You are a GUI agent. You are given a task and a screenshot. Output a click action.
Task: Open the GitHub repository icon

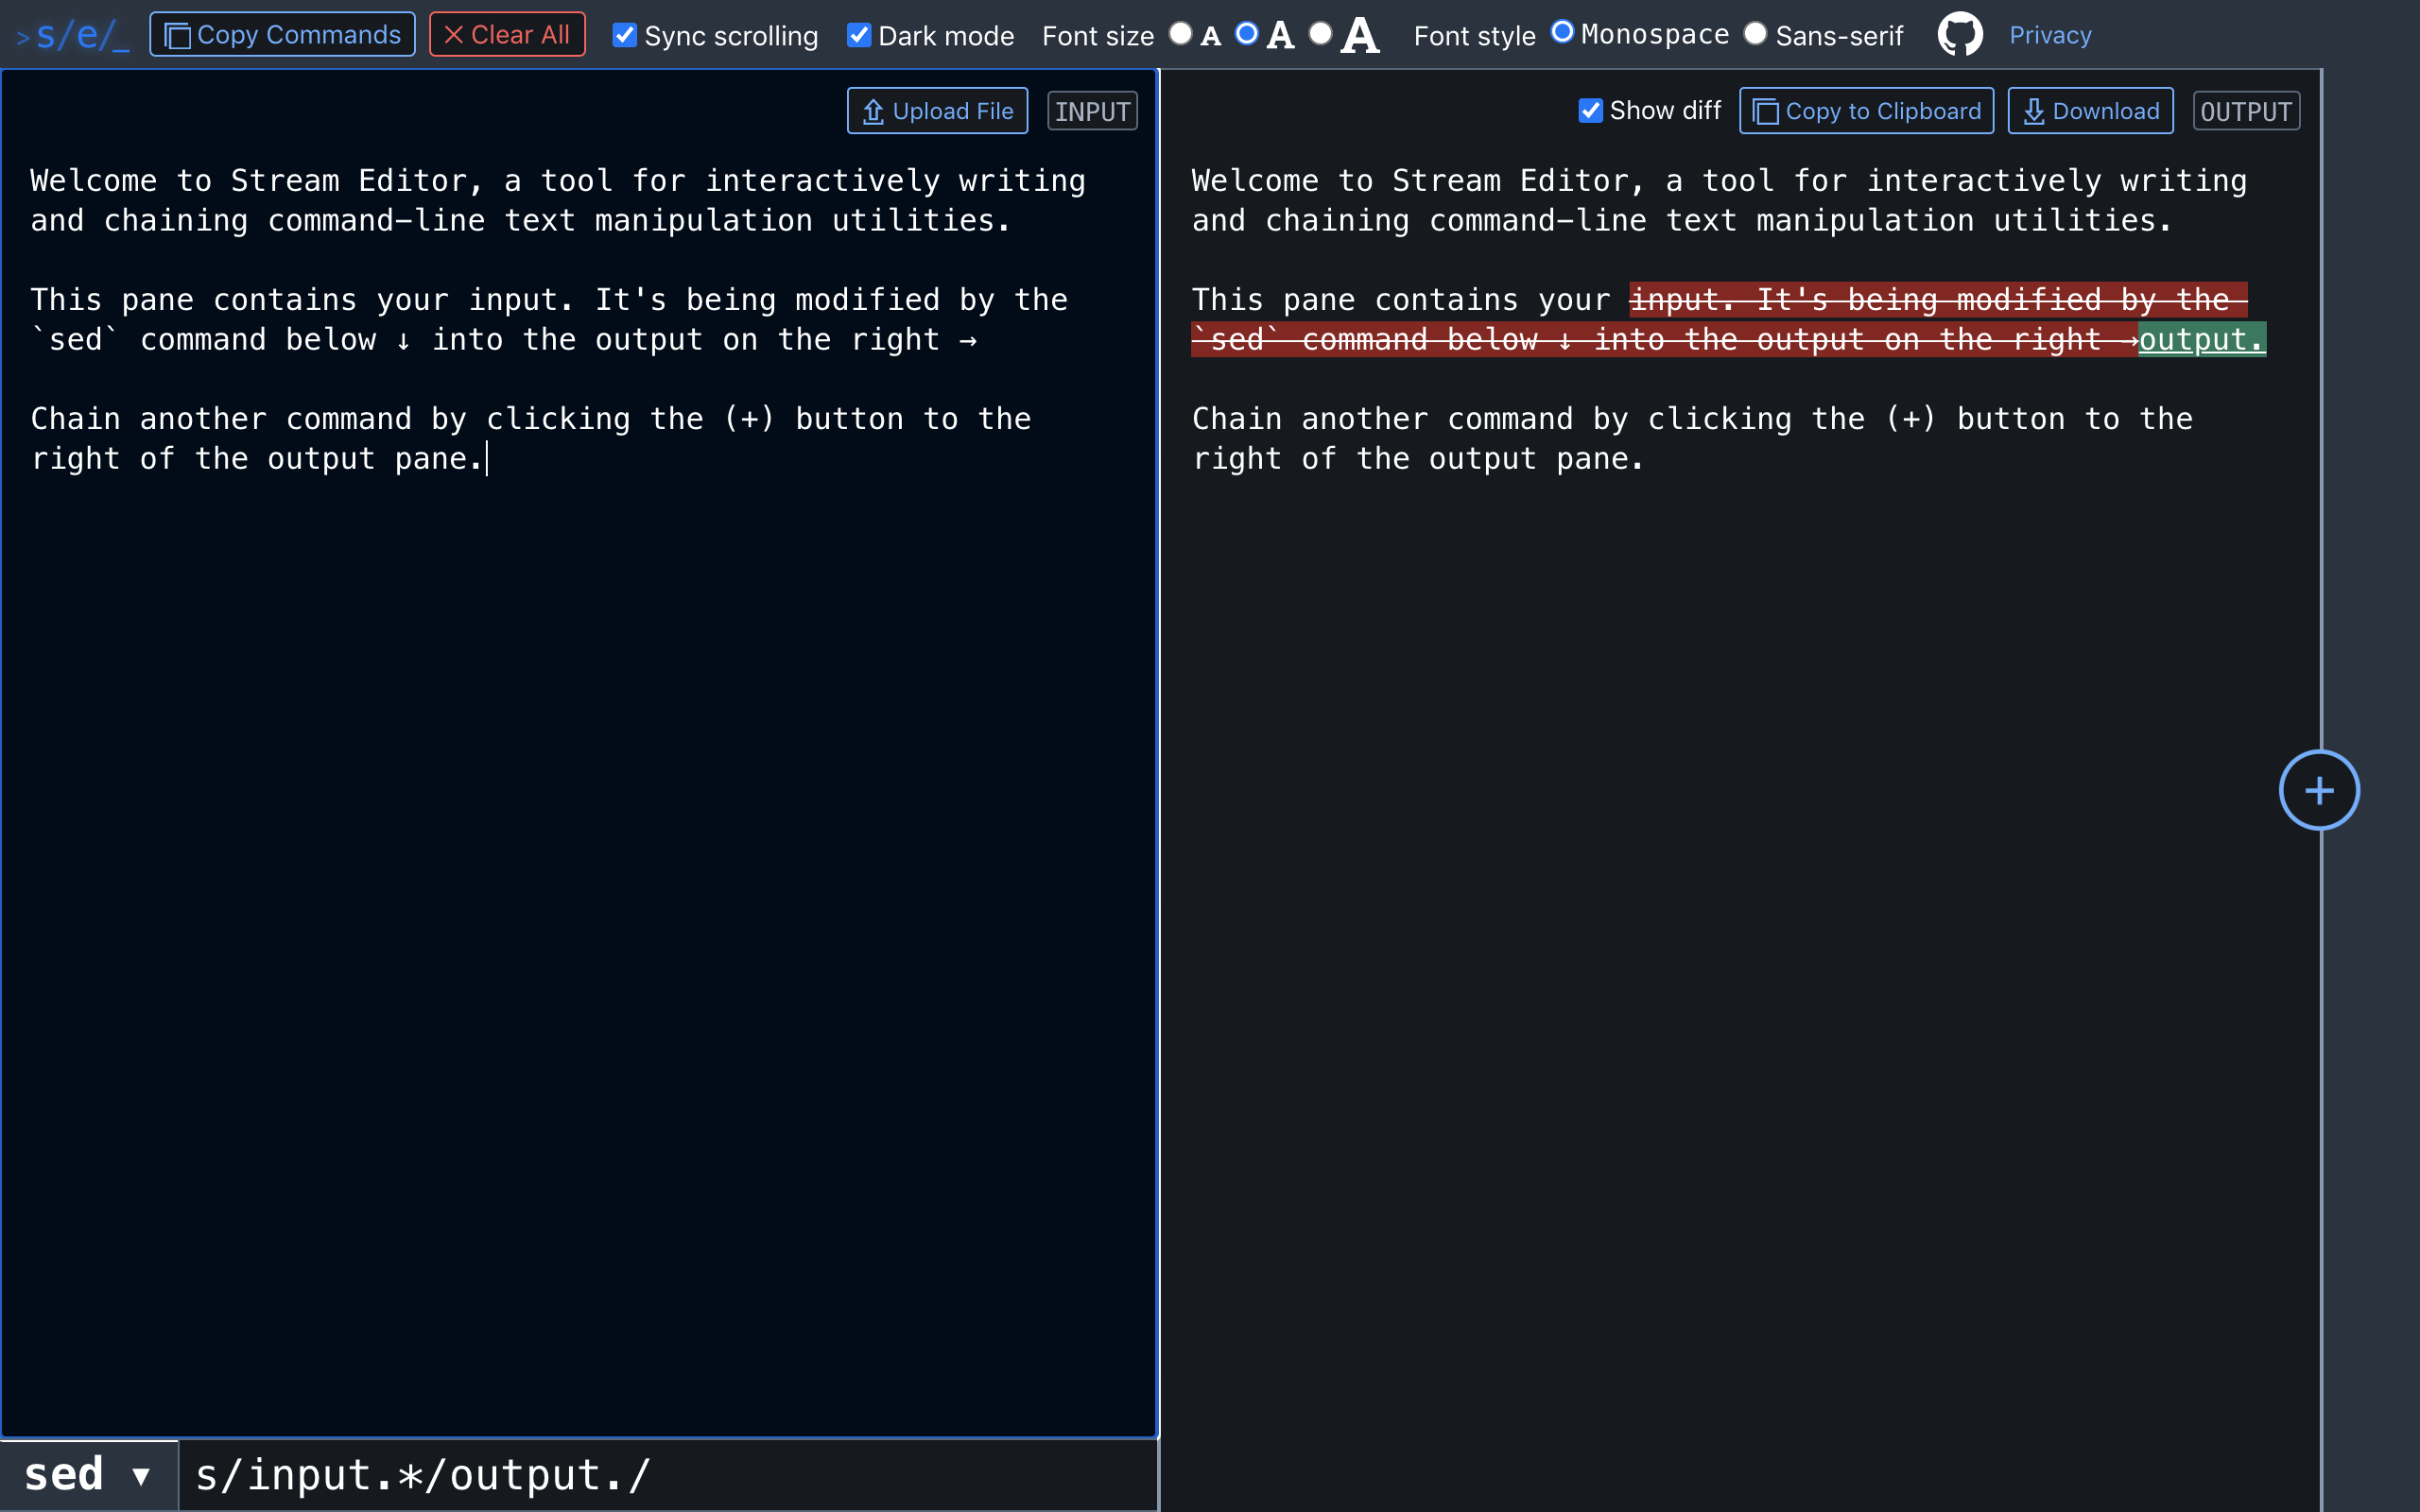[1959, 35]
